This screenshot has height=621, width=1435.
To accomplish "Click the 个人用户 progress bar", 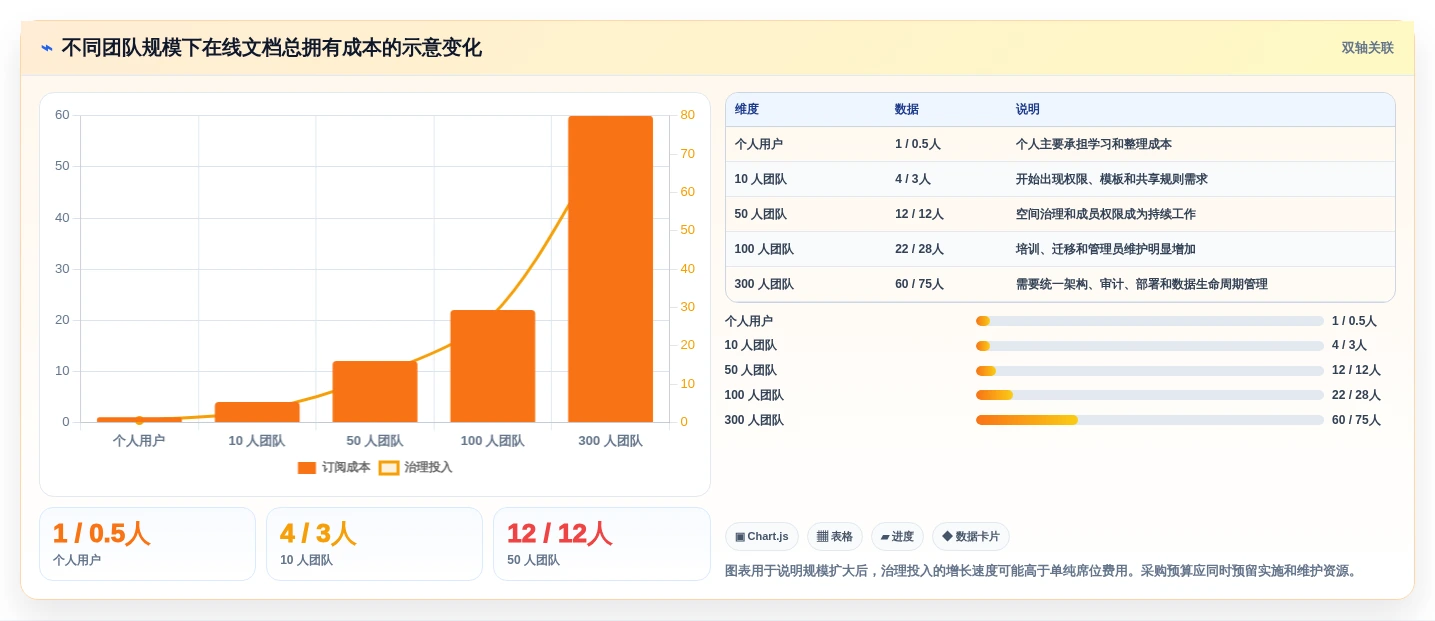I will [x=1150, y=321].
